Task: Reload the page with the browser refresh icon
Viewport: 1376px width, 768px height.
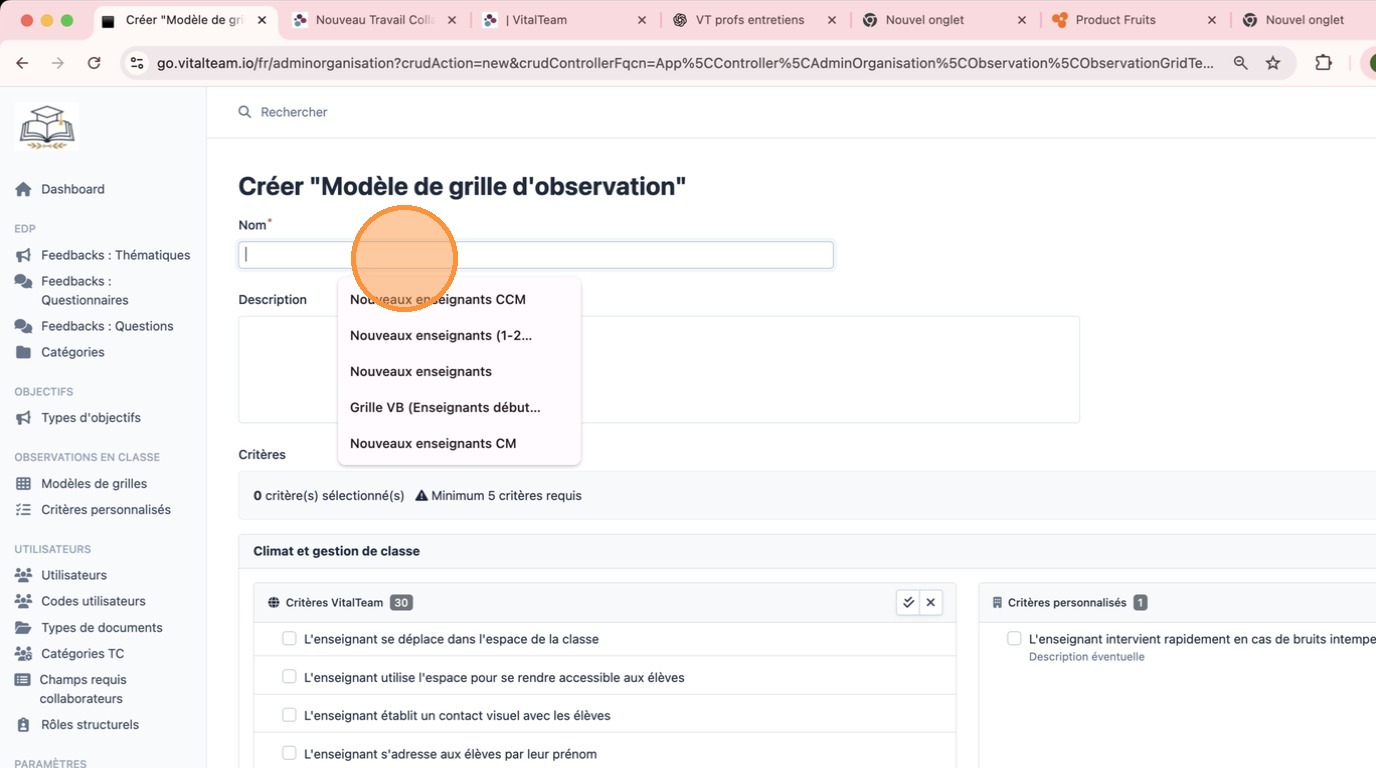Action: [94, 63]
